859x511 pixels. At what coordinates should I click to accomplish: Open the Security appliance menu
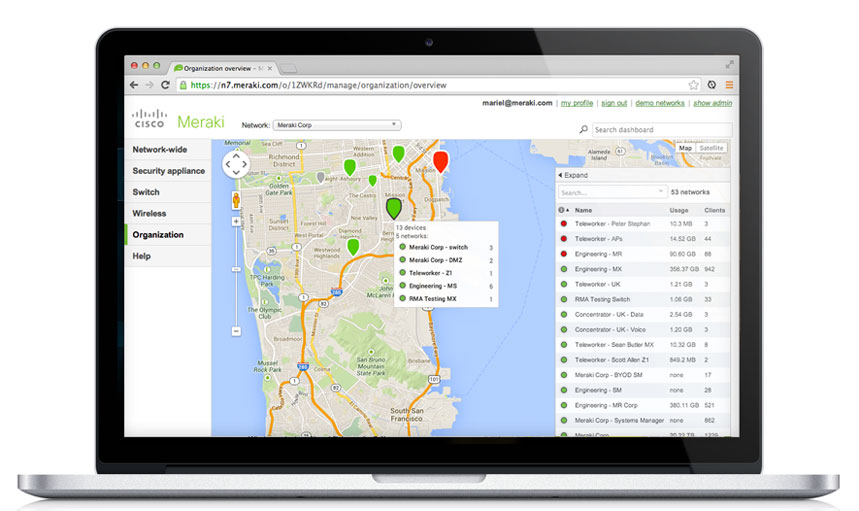pyautogui.click(x=168, y=171)
